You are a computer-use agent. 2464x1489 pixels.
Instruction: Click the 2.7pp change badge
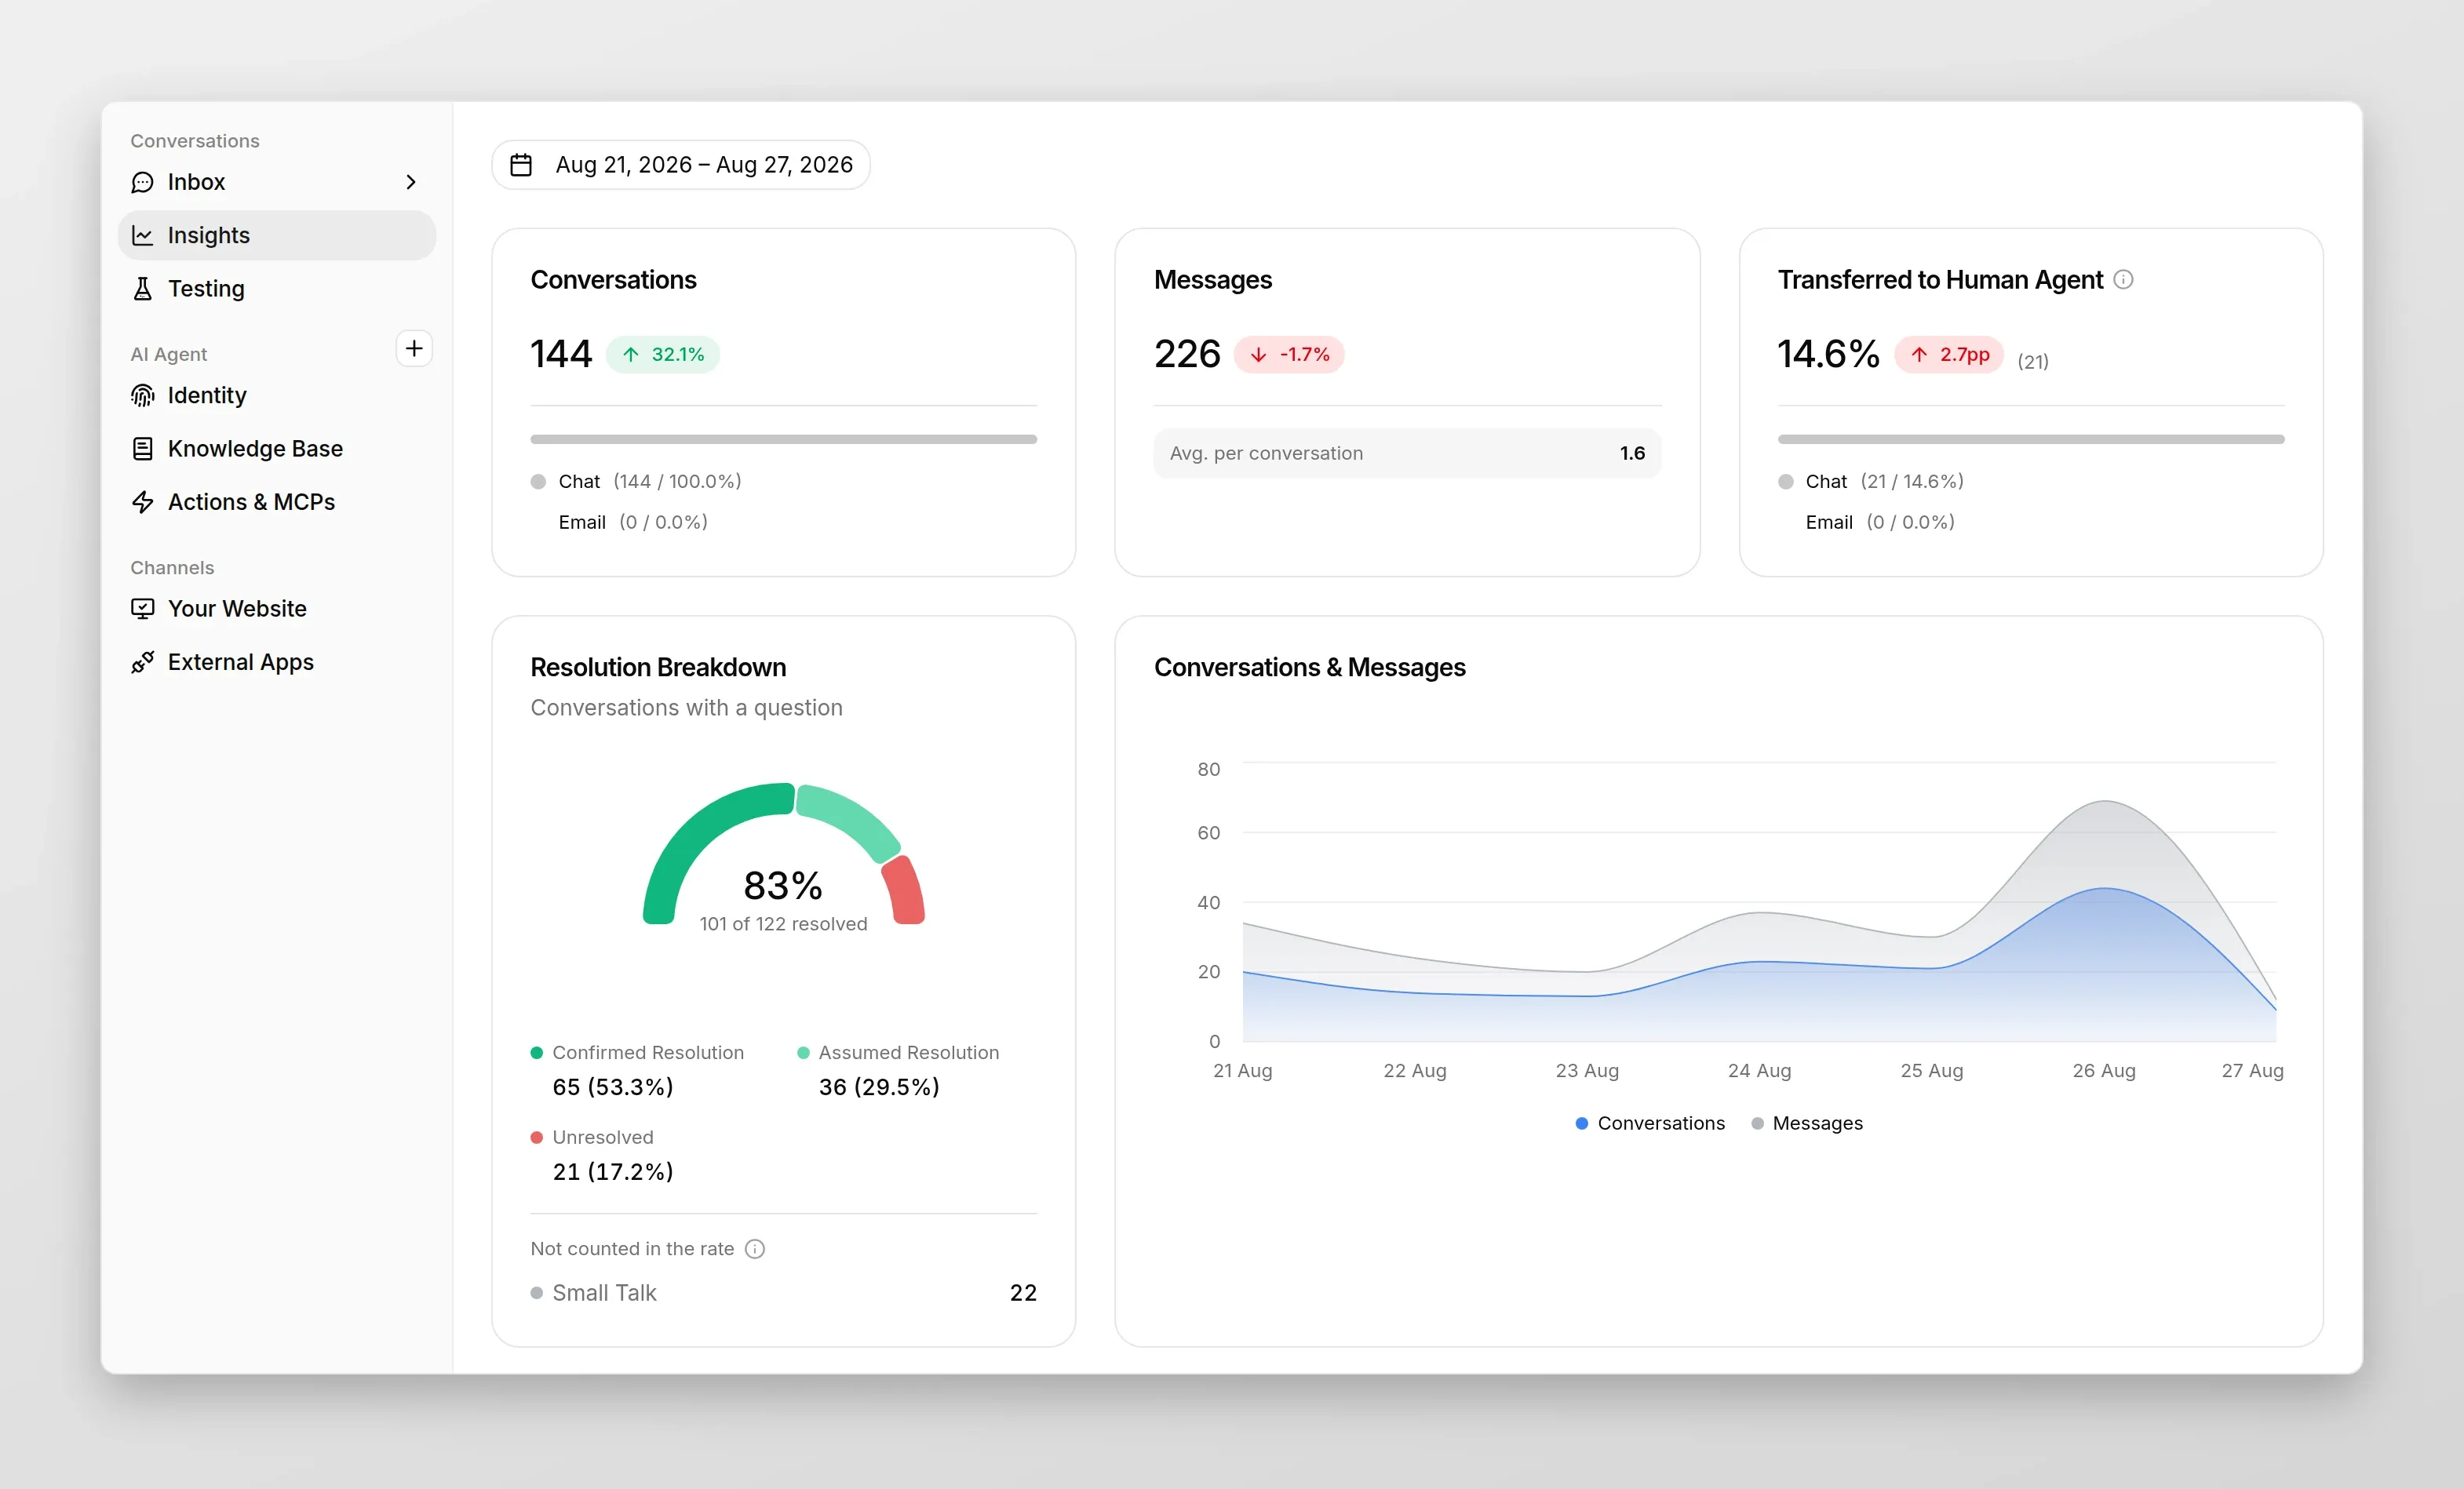(x=1949, y=354)
